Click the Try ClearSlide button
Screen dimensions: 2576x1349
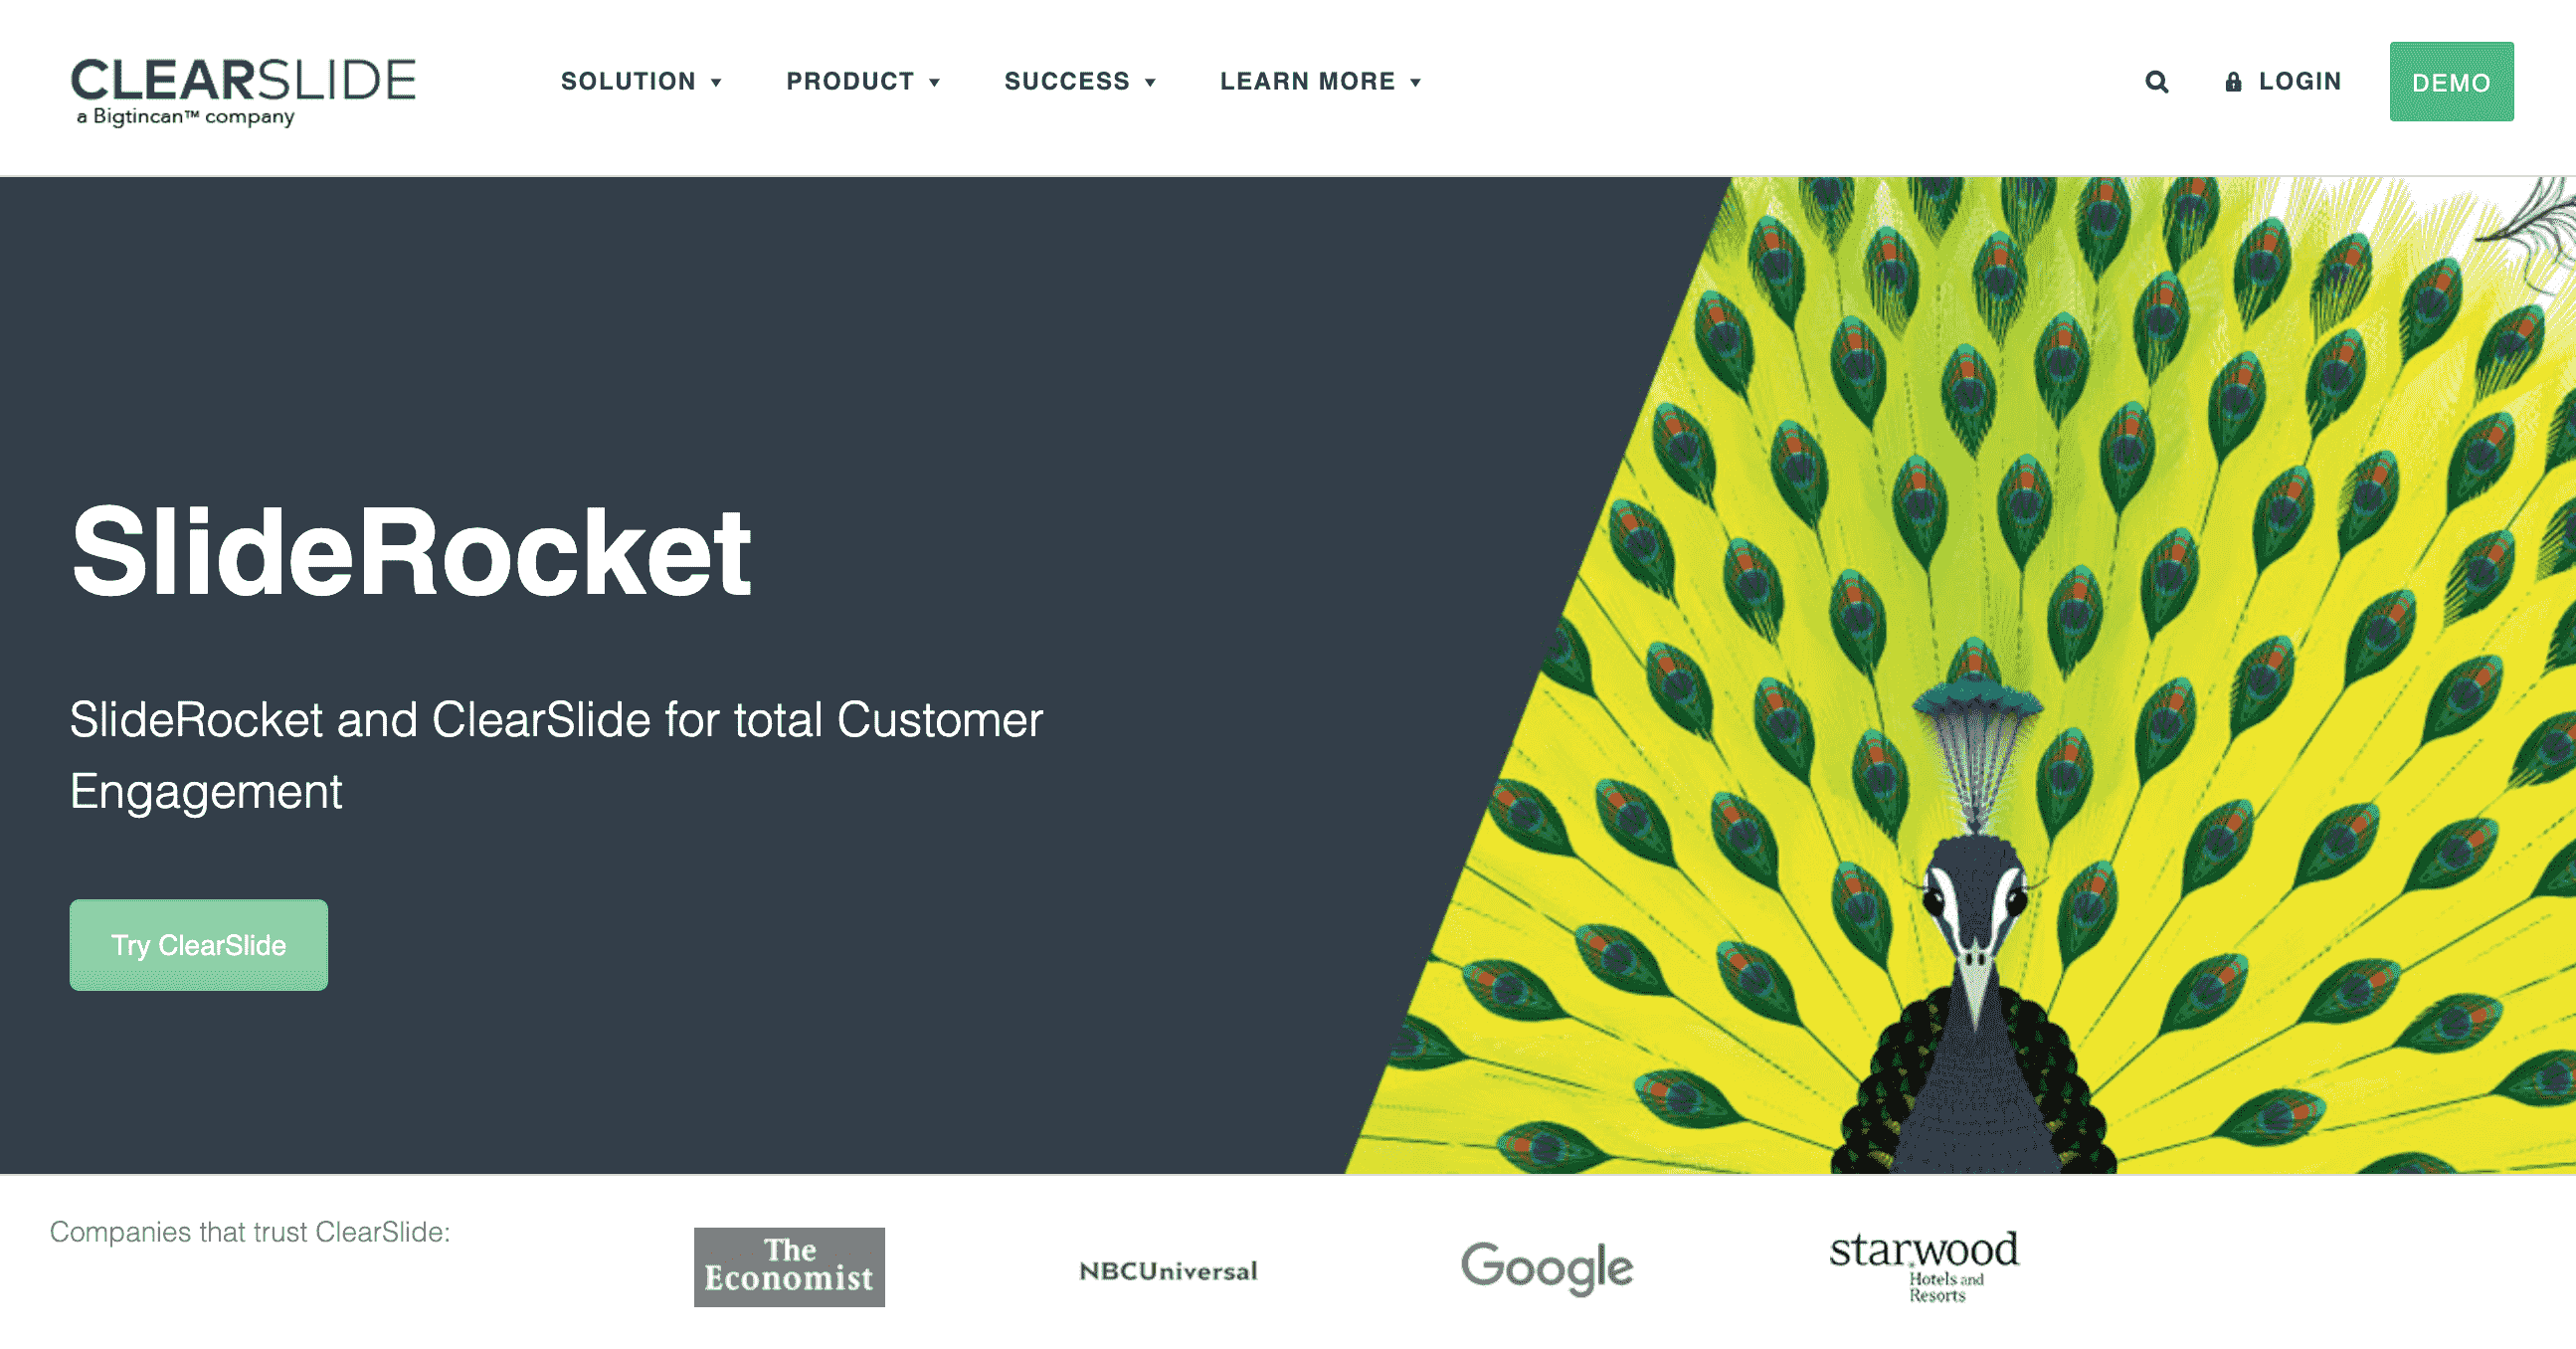201,945
